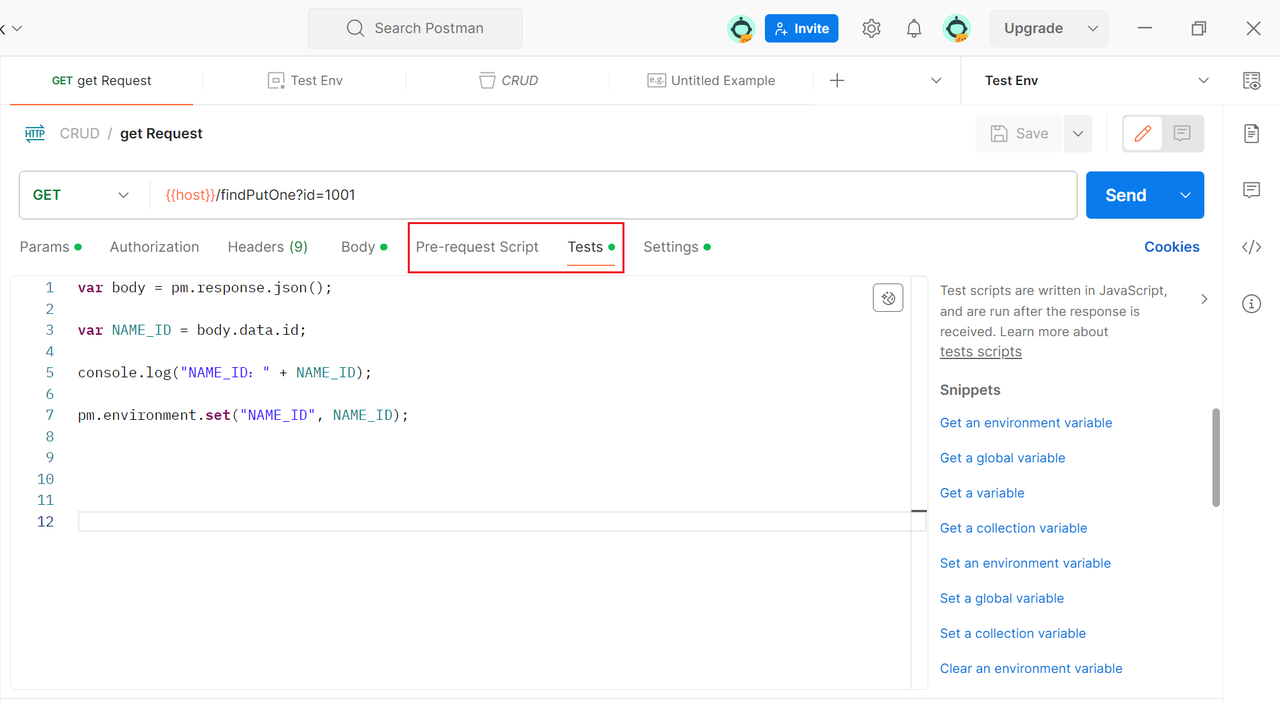This screenshot has width=1280, height=704.
Task: Insert Set a global variable snippet
Action: pyautogui.click(x=1002, y=598)
